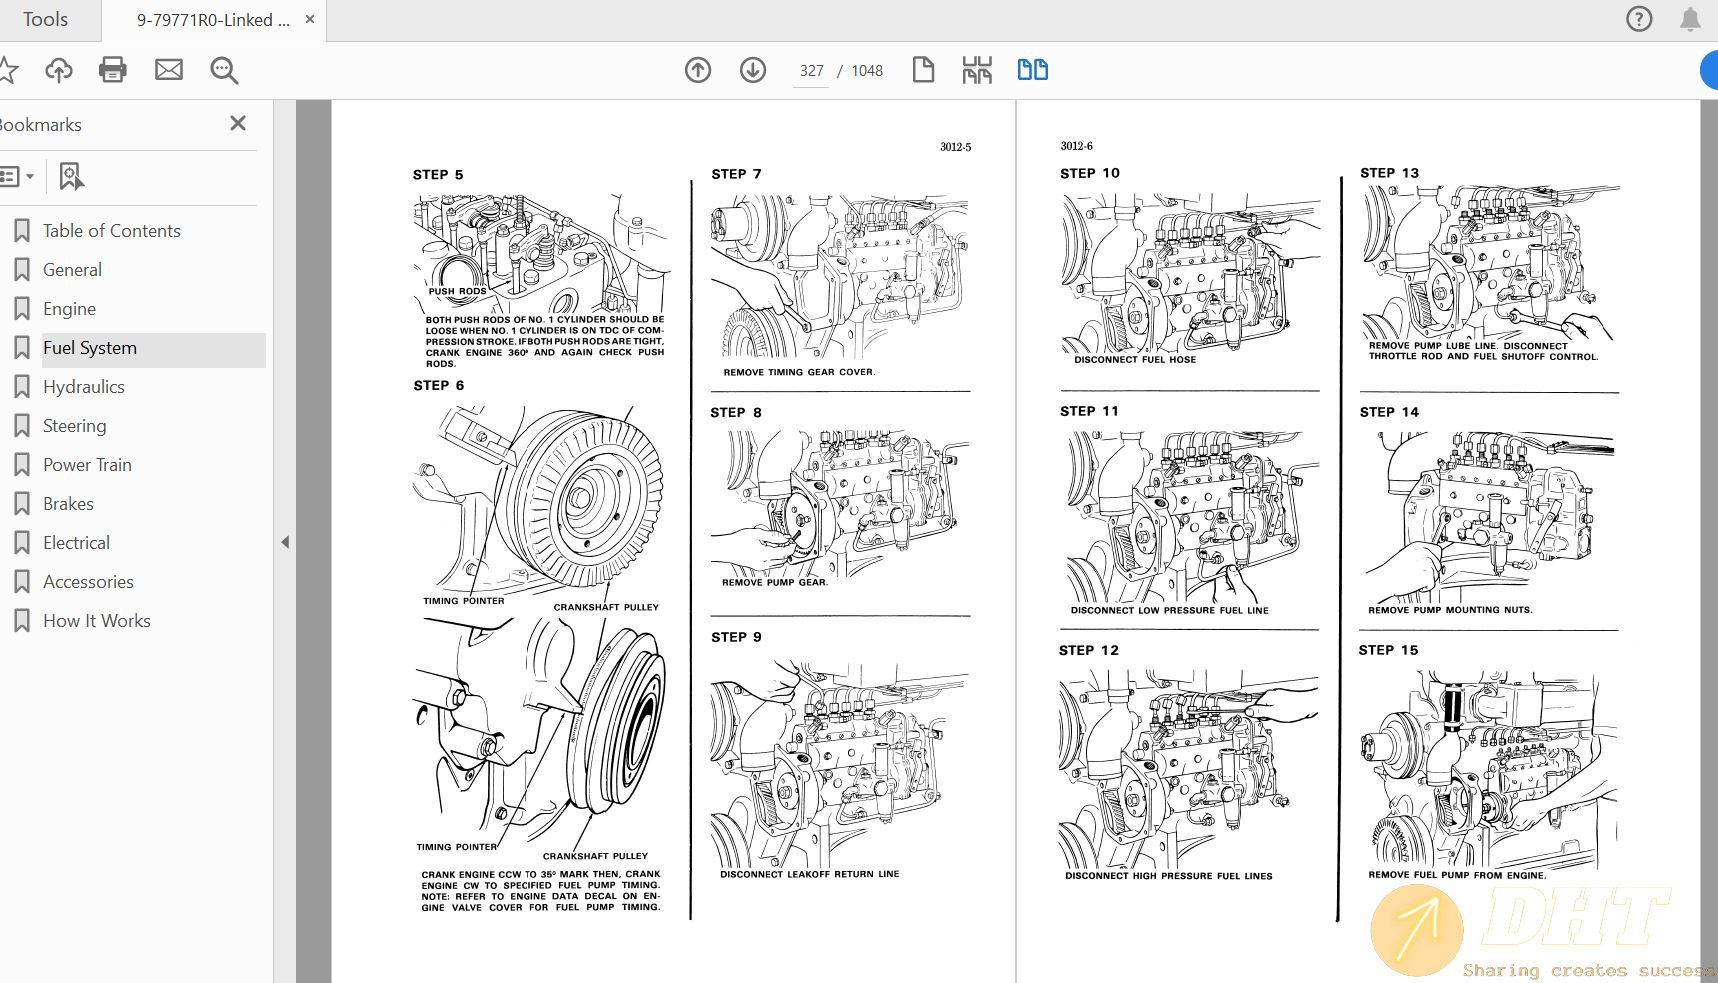Edit the page number field showing 327

(810, 70)
